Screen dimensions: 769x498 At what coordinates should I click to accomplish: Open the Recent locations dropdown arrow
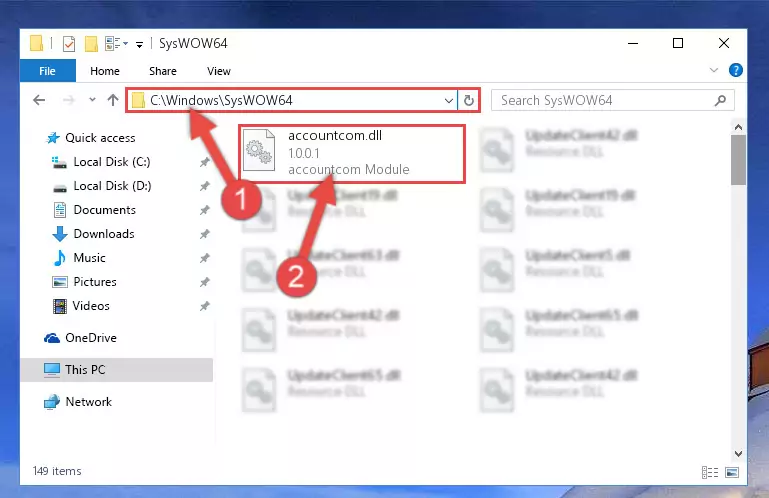[92, 100]
